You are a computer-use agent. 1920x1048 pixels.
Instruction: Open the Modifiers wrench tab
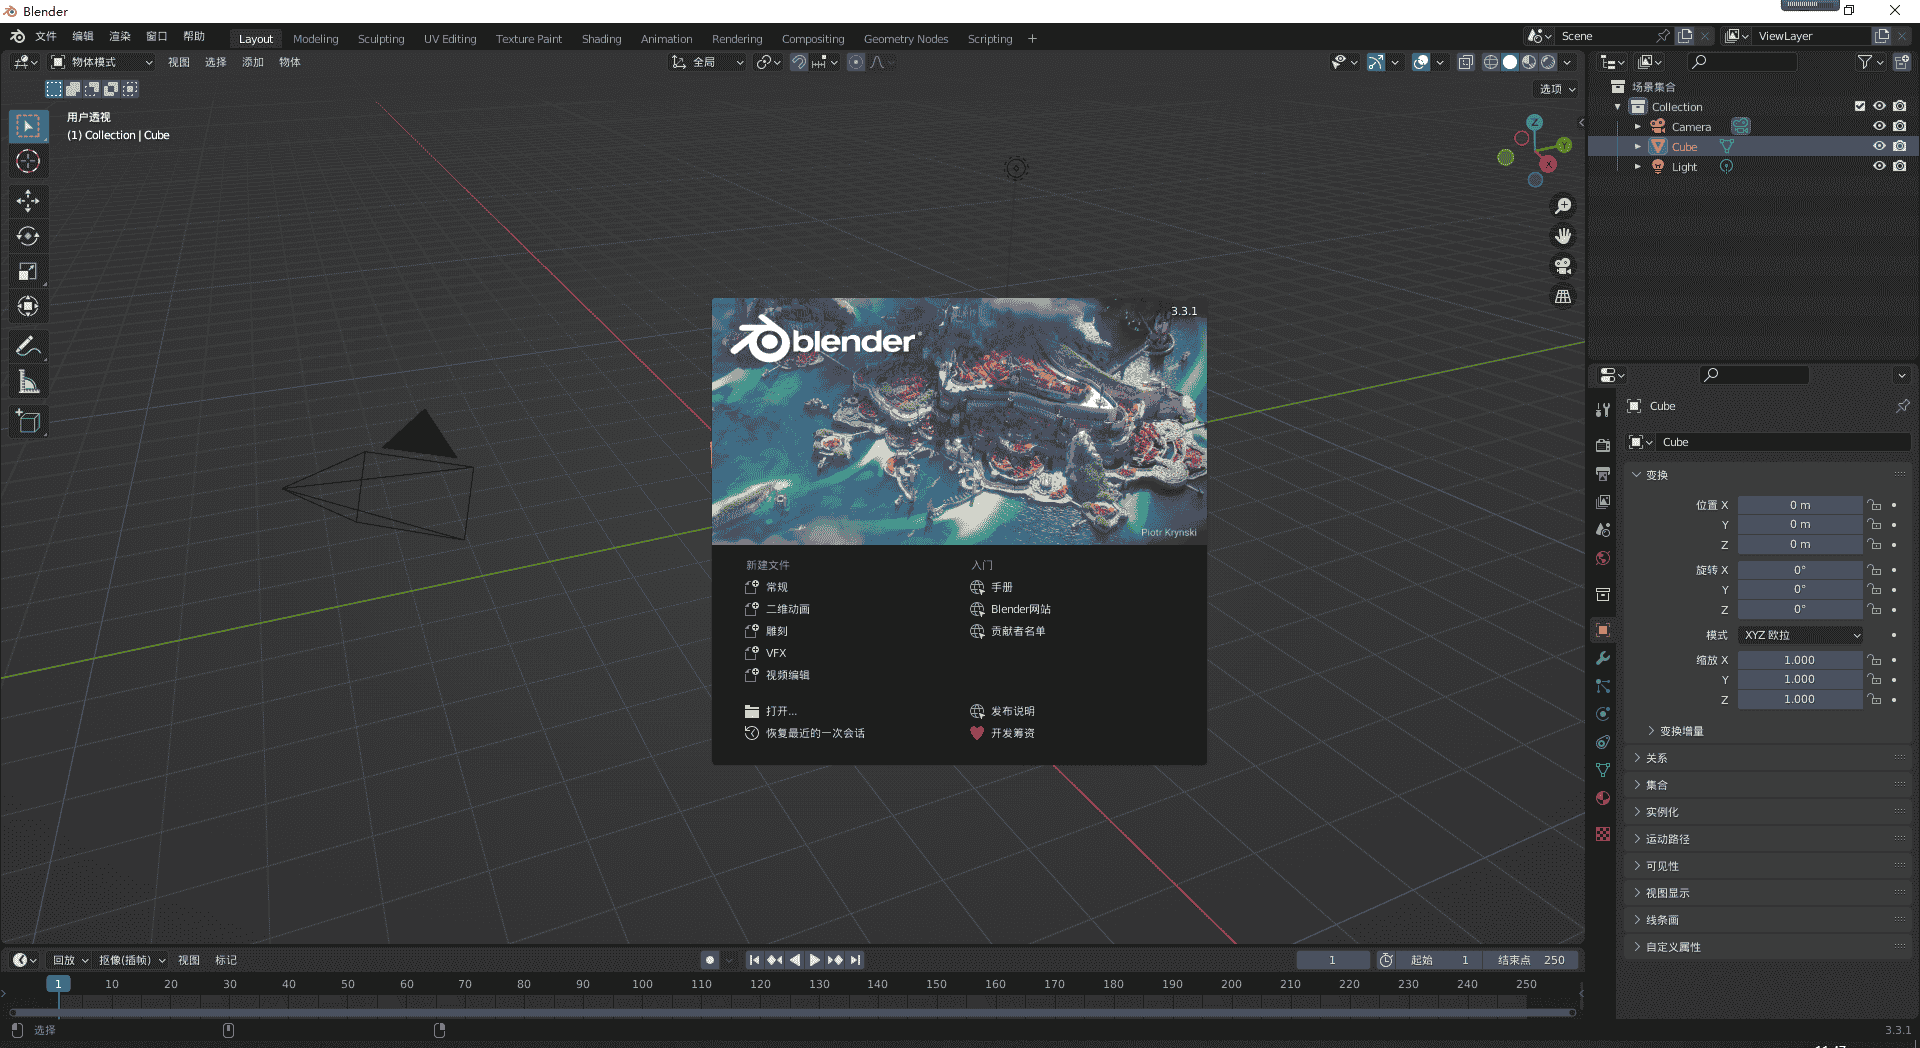coord(1603,658)
